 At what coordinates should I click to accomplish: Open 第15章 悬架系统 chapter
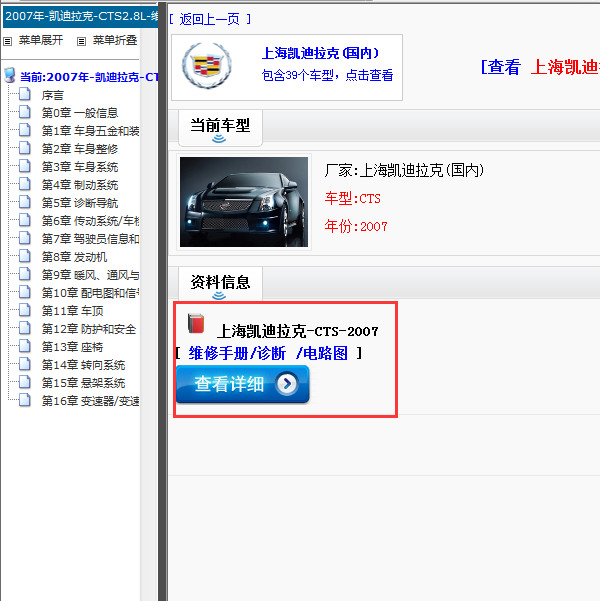[x=83, y=383]
